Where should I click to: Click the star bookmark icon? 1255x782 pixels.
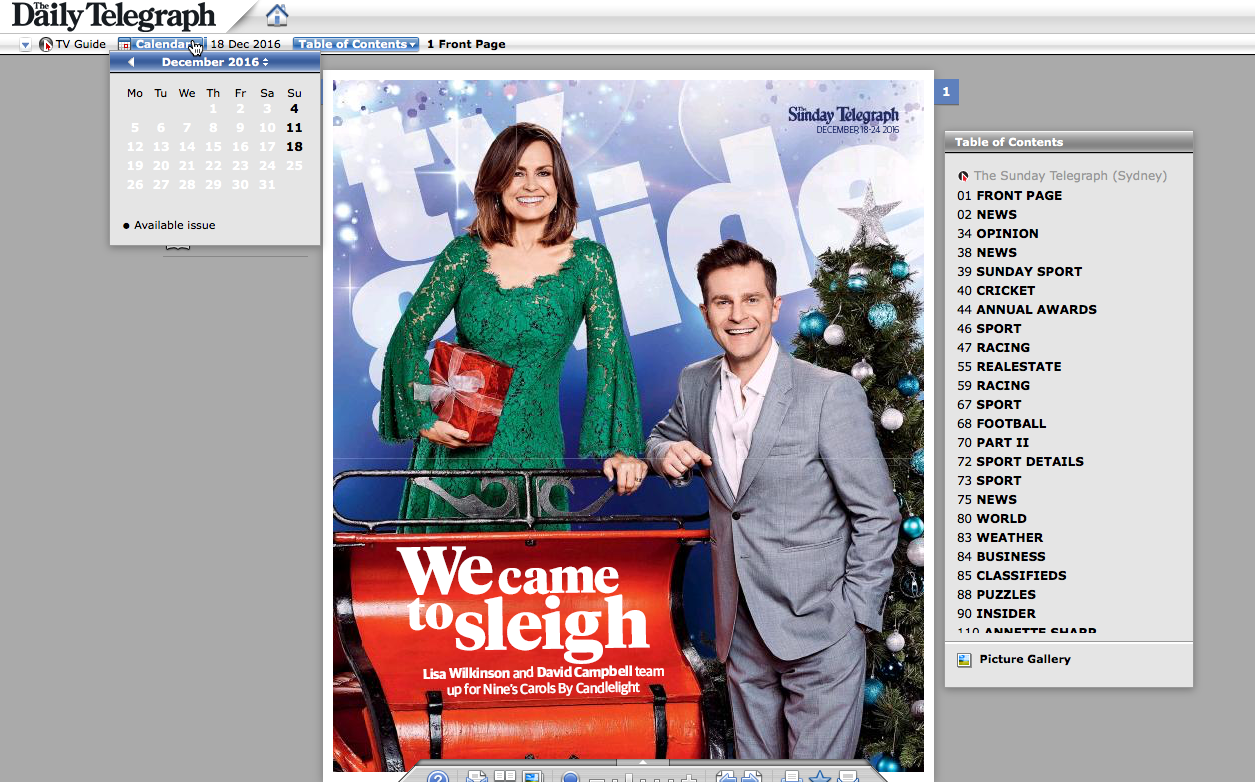click(820, 777)
